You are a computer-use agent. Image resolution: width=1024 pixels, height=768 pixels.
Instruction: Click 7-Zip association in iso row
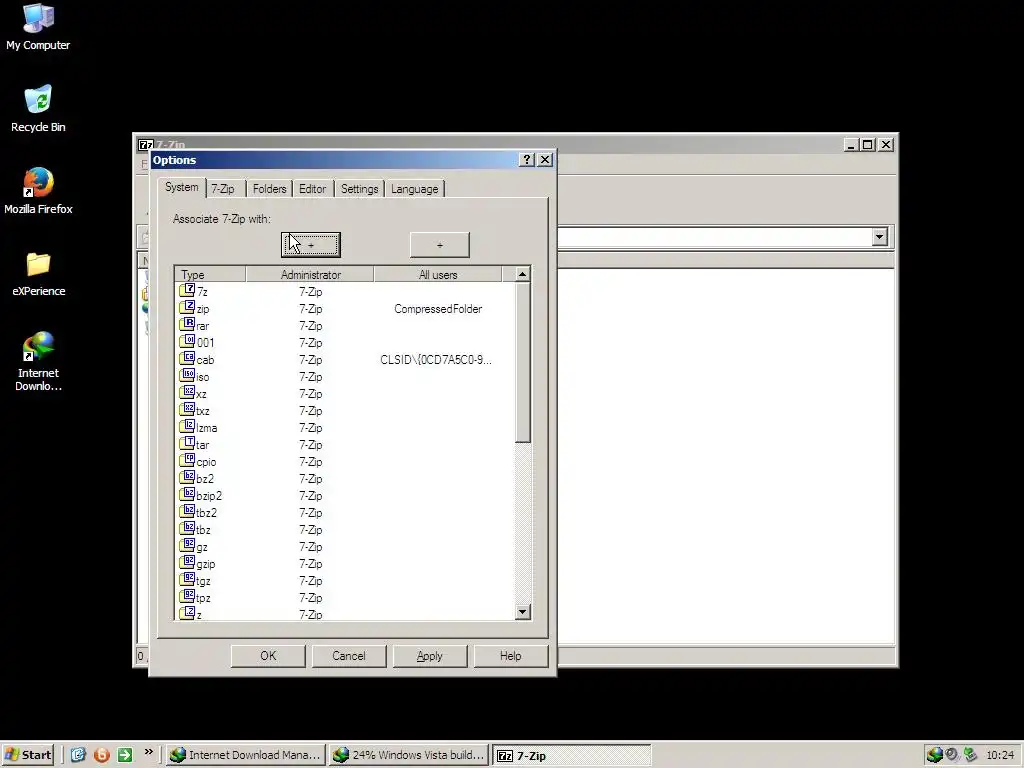tap(310, 377)
